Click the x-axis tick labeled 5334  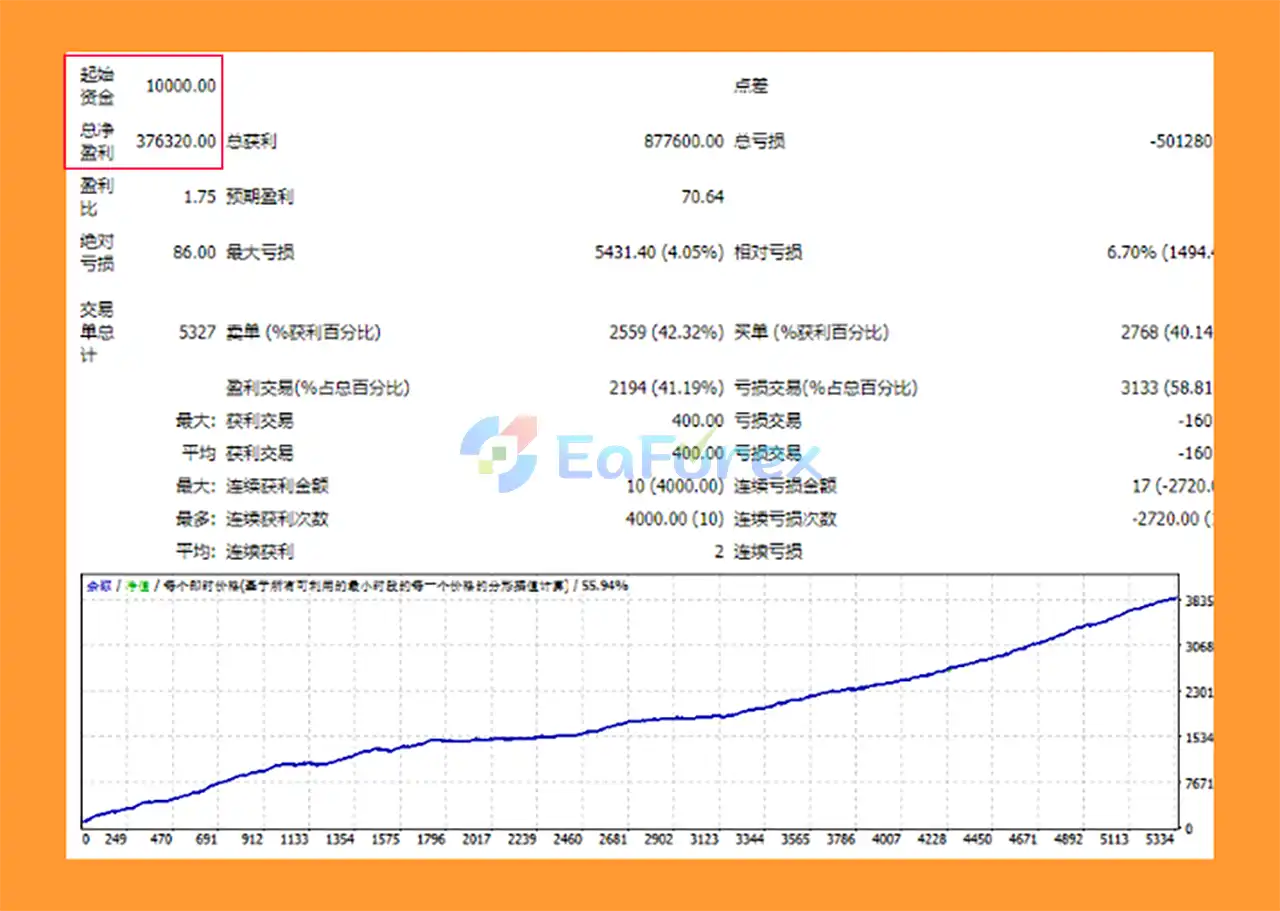(x=1161, y=840)
